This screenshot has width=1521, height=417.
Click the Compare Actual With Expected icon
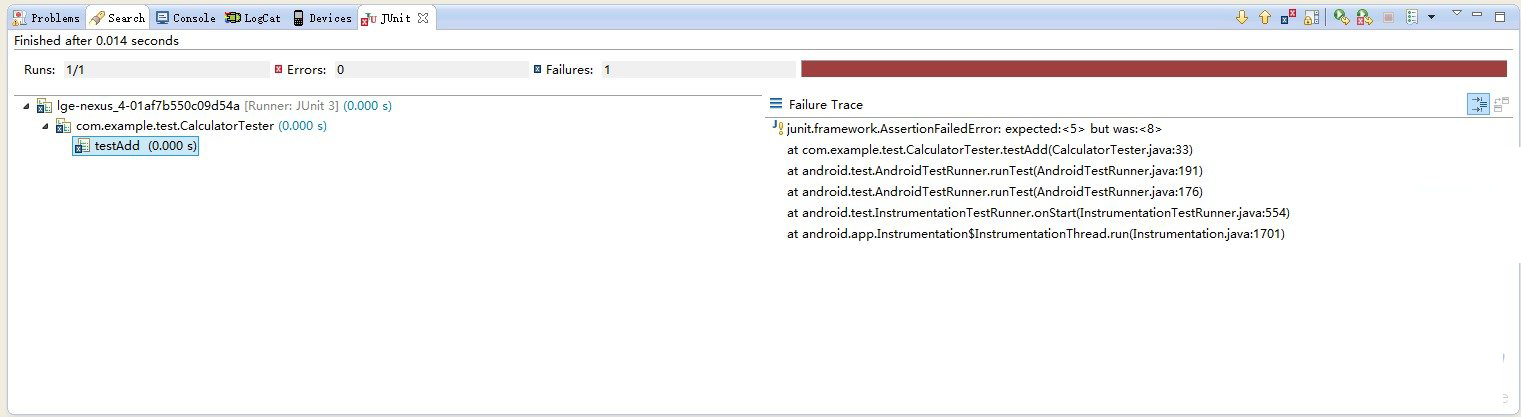[x=1500, y=104]
